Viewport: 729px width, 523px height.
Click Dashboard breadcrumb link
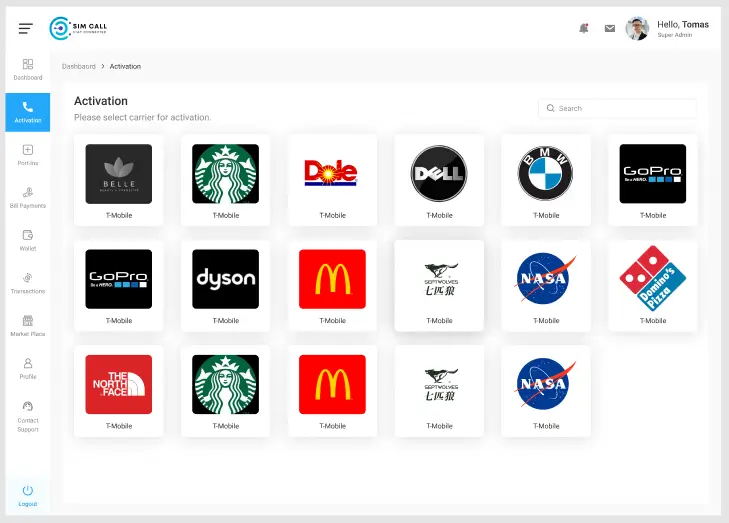point(79,66)
